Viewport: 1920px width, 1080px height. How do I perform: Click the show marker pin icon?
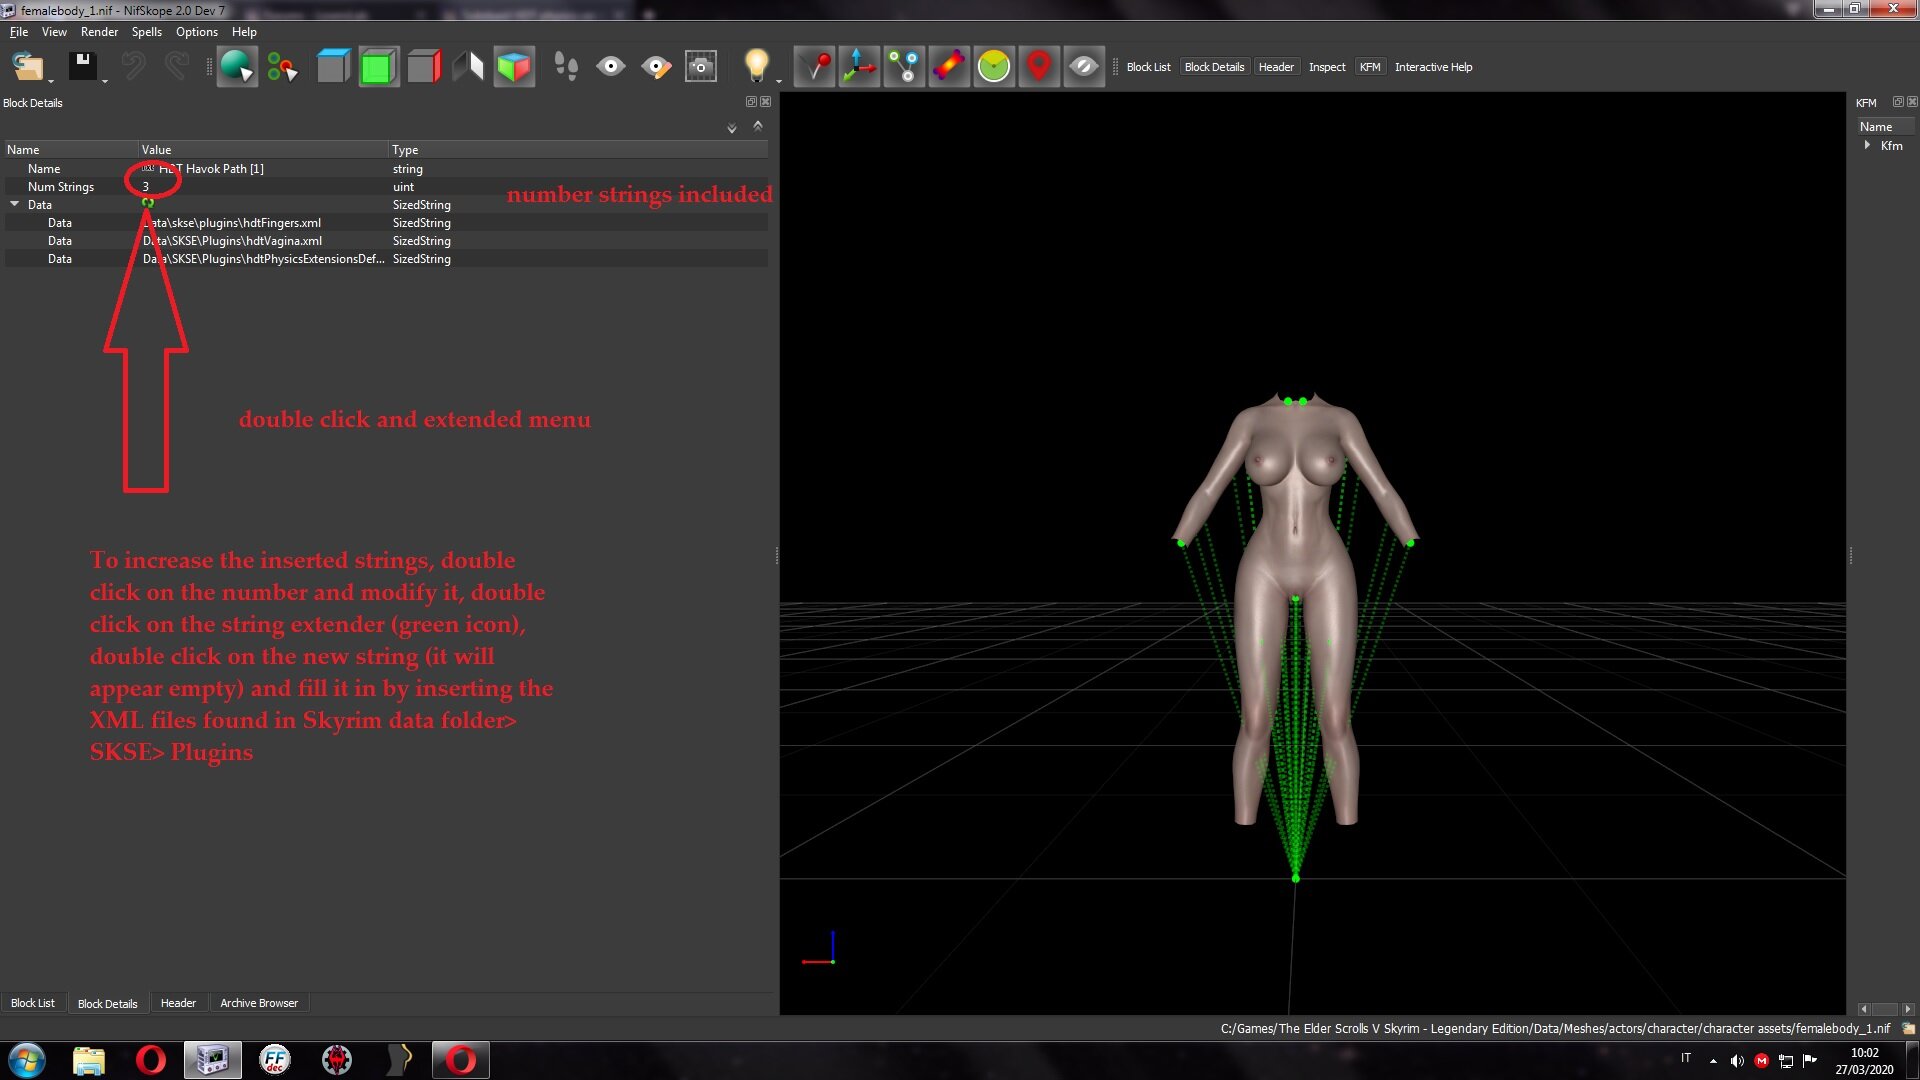click(815, 67)
